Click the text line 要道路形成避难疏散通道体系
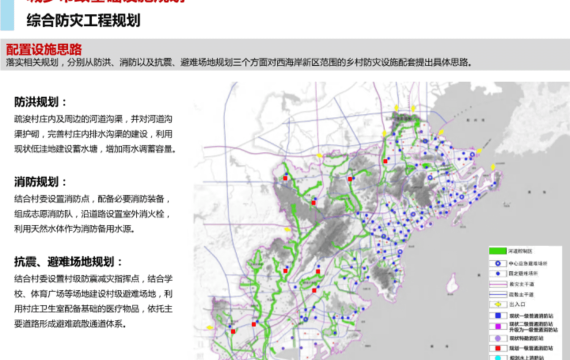The height and width of the screenshot is (360, 570). coord(70,324)
